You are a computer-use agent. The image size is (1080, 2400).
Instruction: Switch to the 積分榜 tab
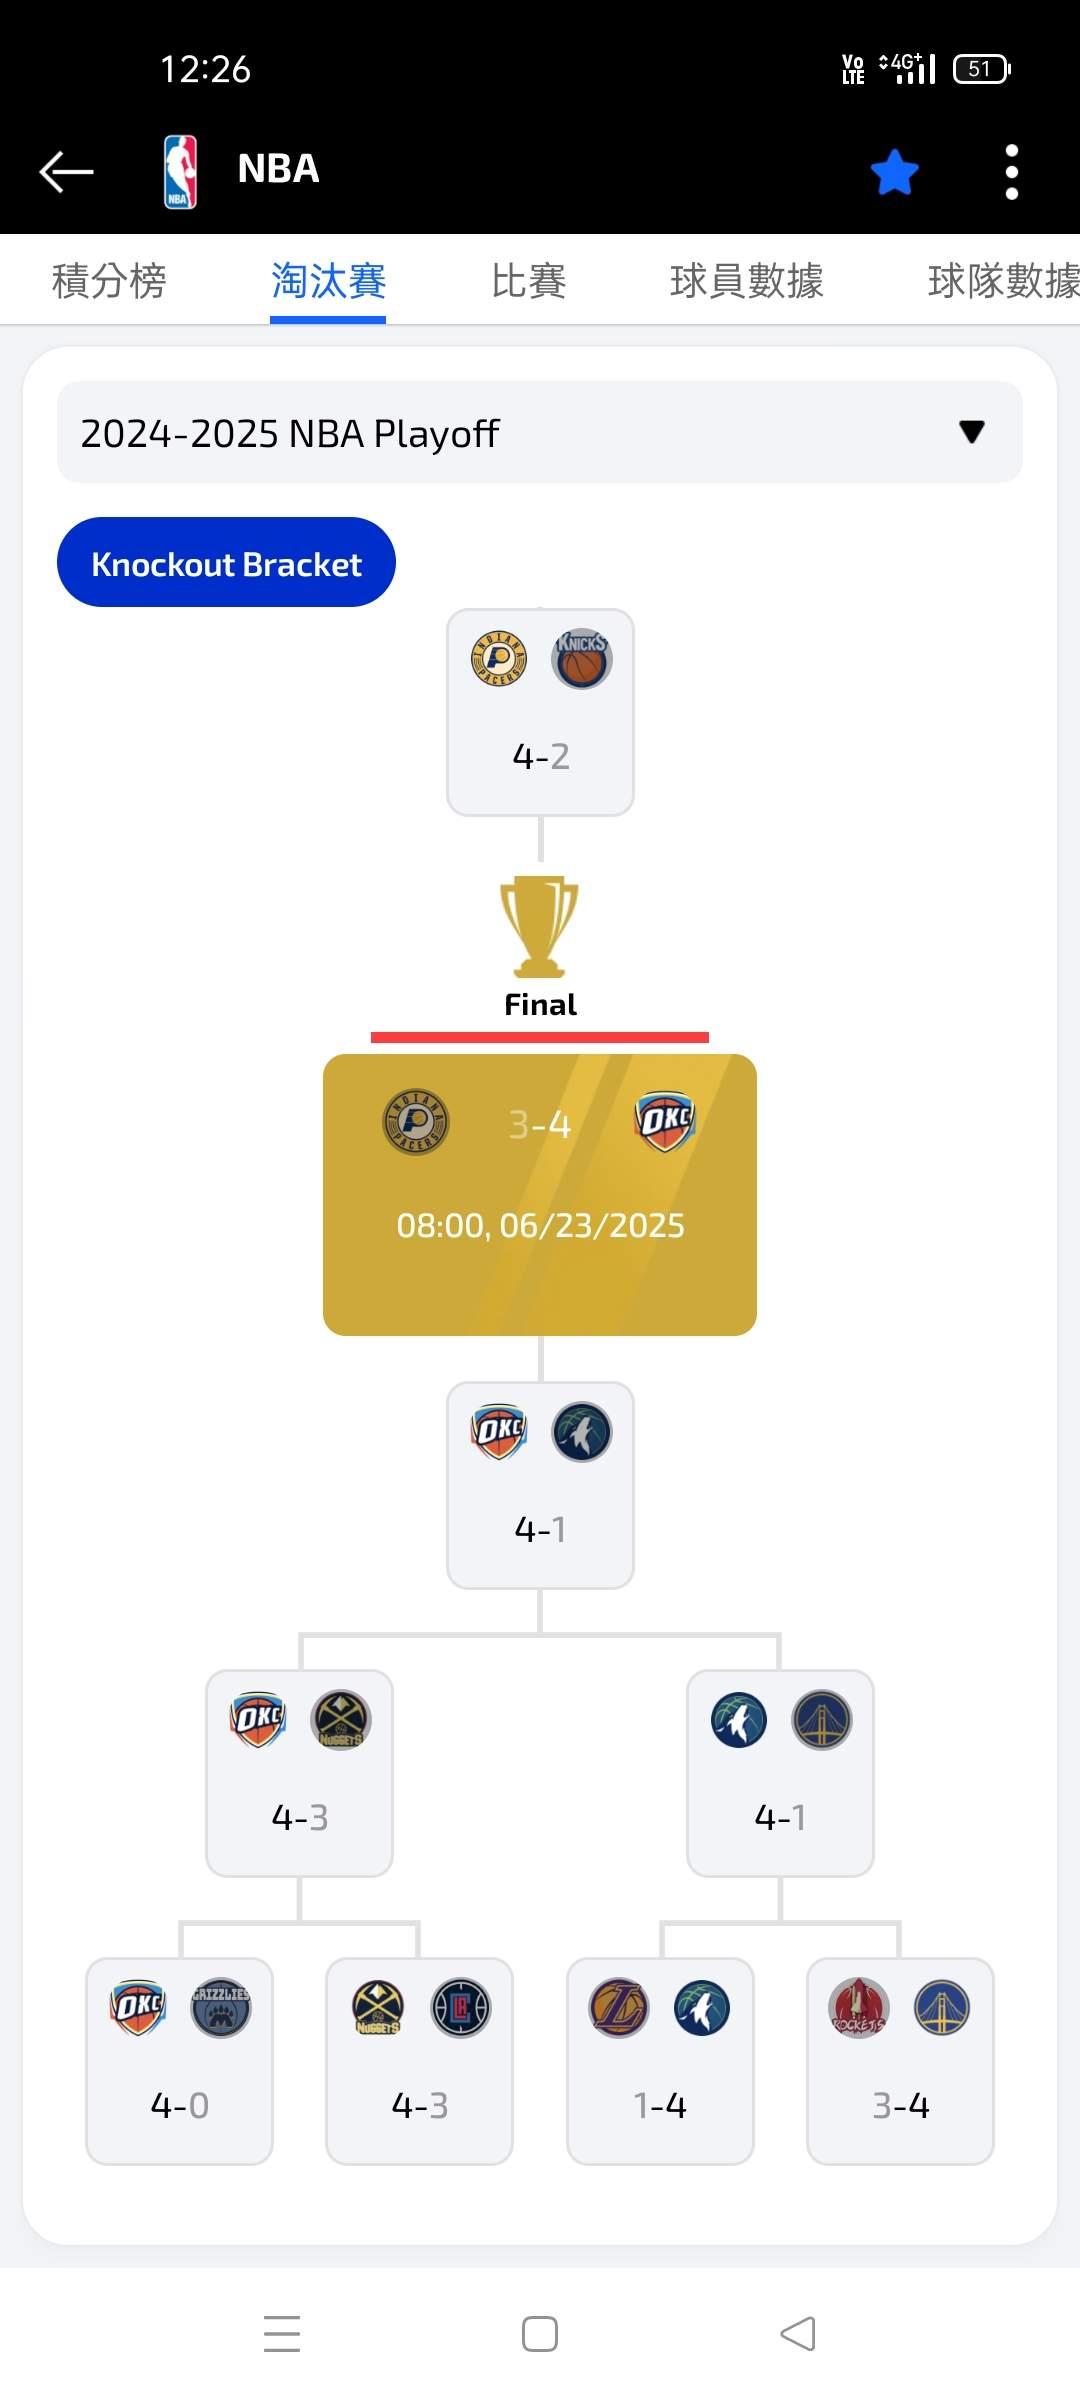[x=109, y=281]
